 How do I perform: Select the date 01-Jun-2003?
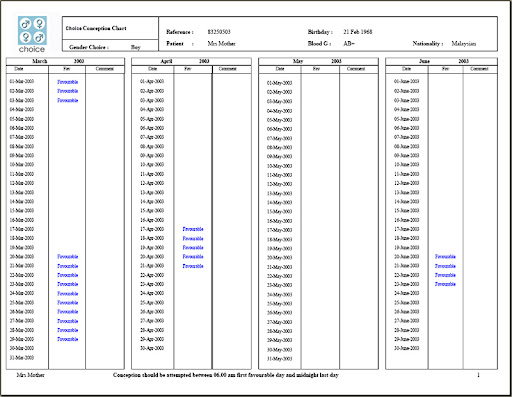[406, 81]
